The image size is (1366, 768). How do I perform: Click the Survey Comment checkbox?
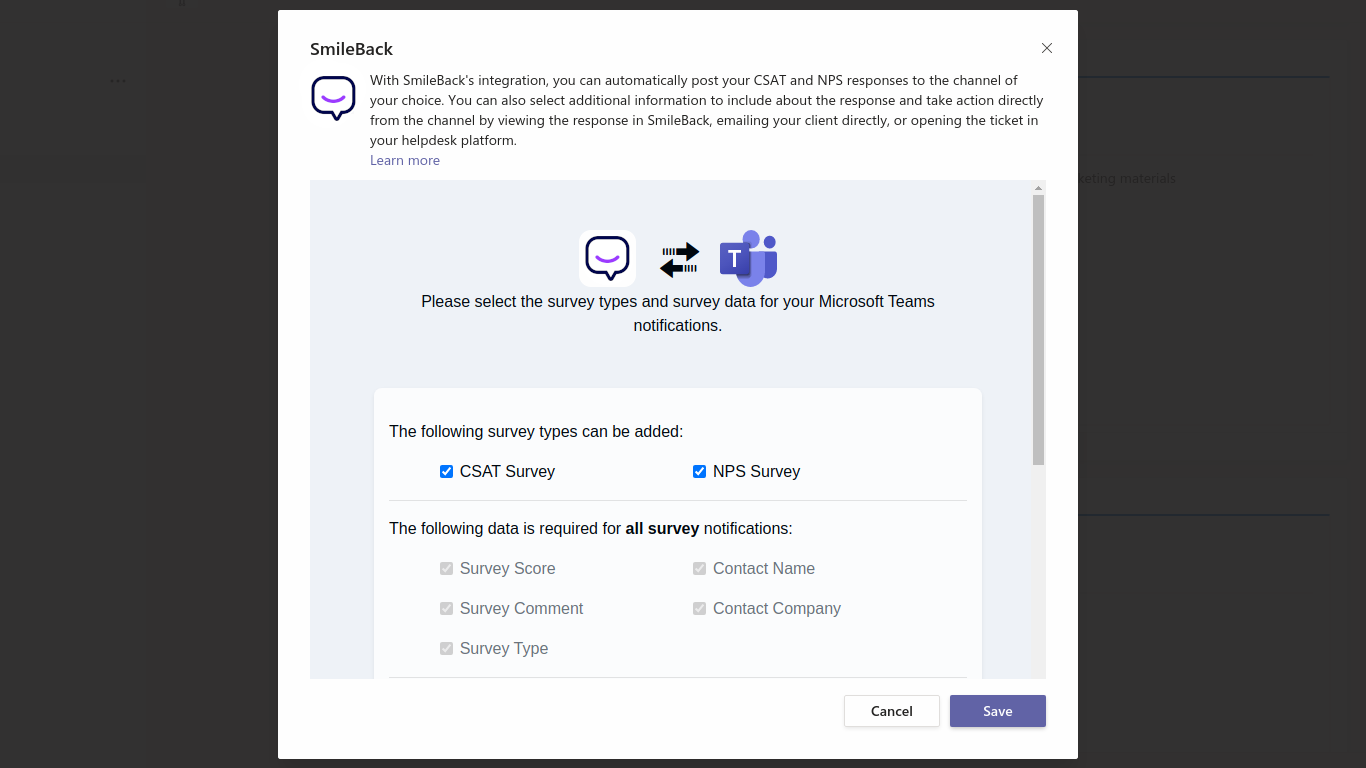tap(447, 609)
